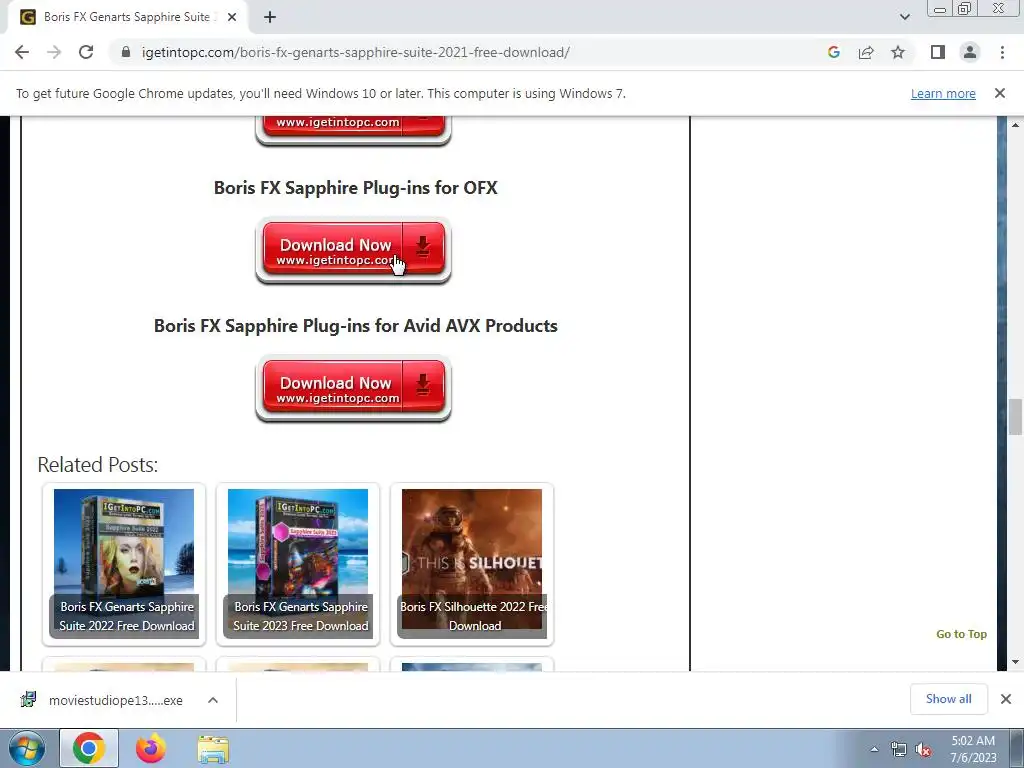The height and width of the screenshot is (768, 1024).
Task: Bookmark this page with the star icon
Action: coord(898,52)
